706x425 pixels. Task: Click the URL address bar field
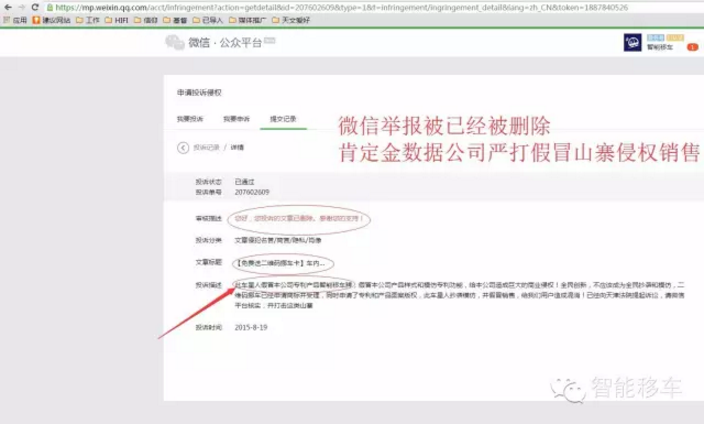[x=350, y=6]
